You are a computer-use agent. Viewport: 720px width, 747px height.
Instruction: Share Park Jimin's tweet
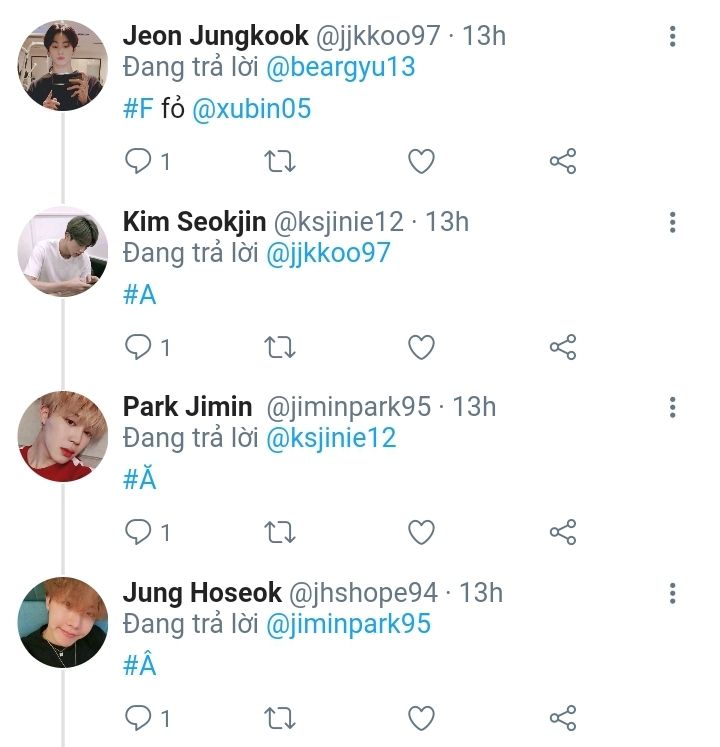(x=563, y=532)
